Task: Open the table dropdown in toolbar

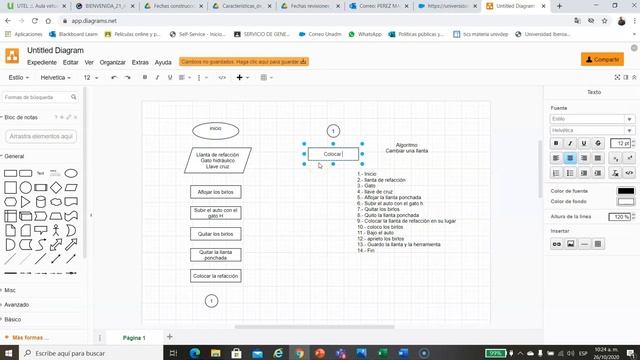Action: [266, 78]
